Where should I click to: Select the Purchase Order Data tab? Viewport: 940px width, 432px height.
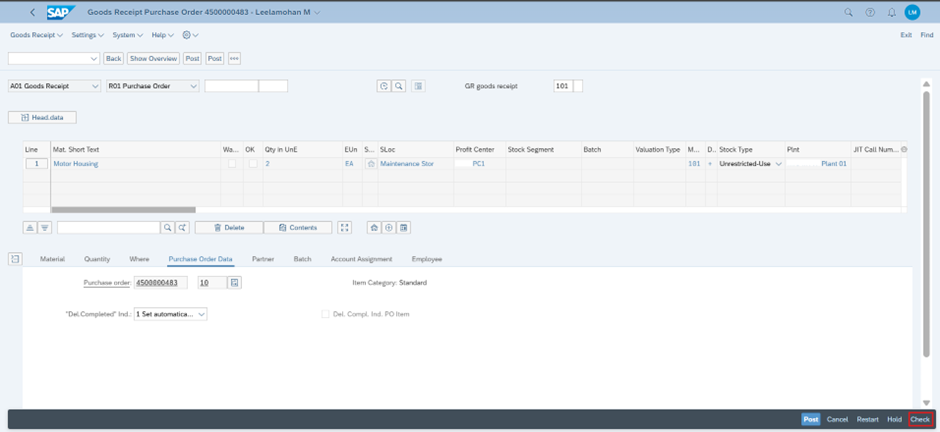pos(200,259)
